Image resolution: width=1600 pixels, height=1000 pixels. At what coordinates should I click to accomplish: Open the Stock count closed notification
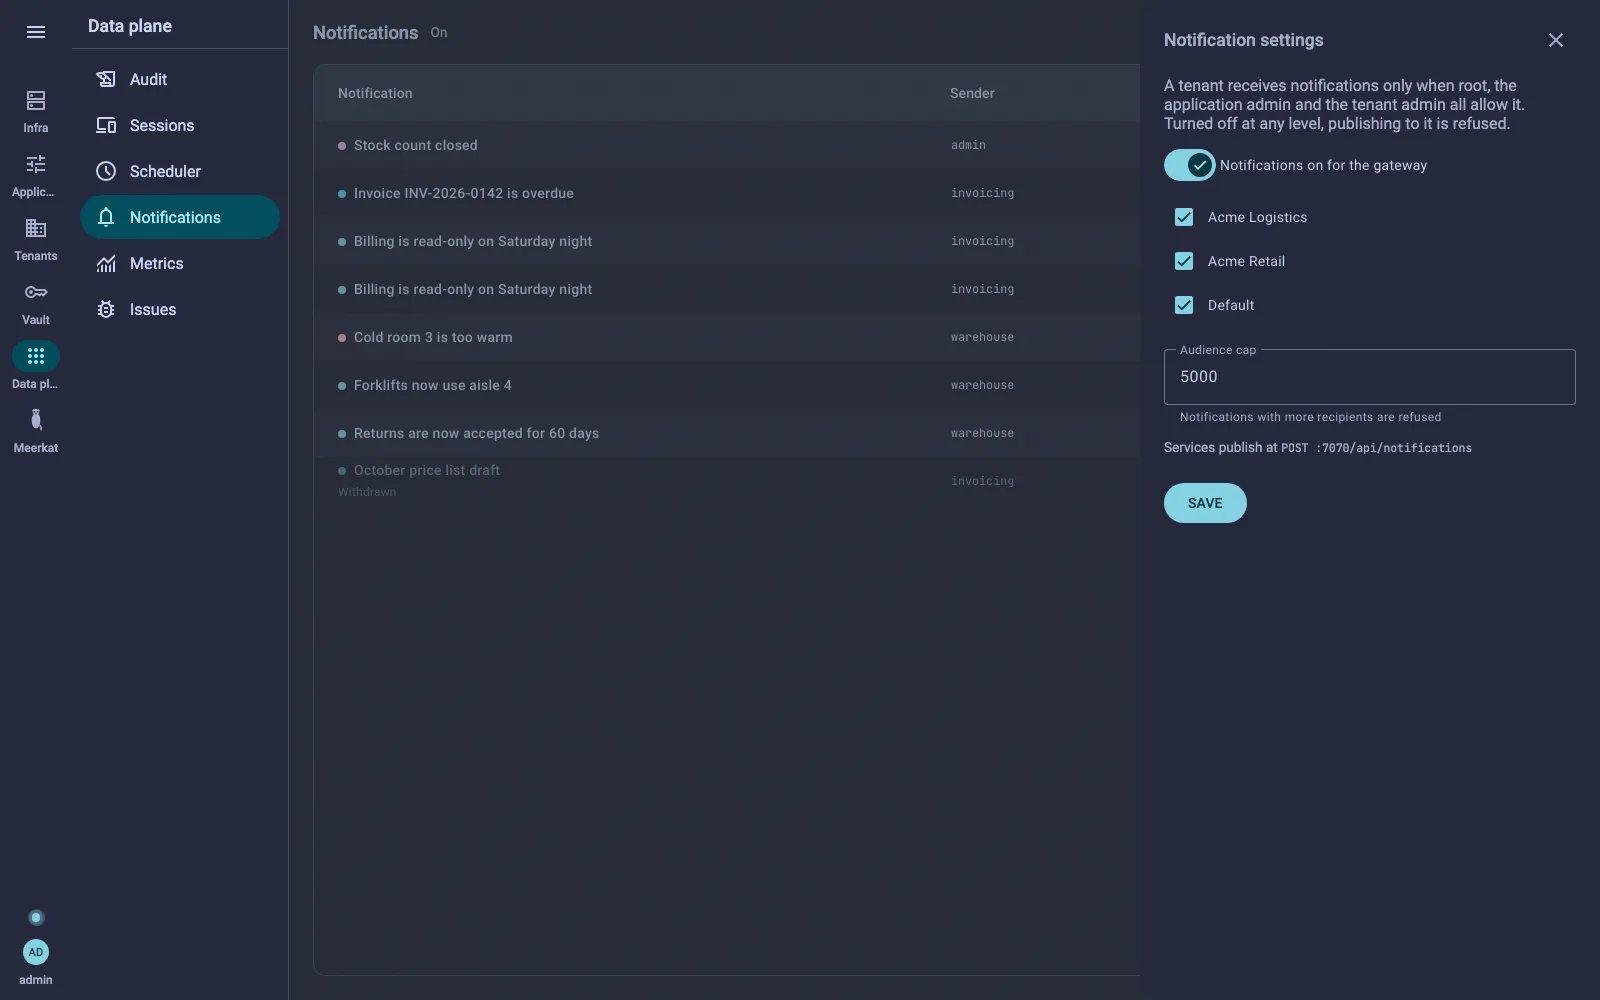[x=727, y=145]
